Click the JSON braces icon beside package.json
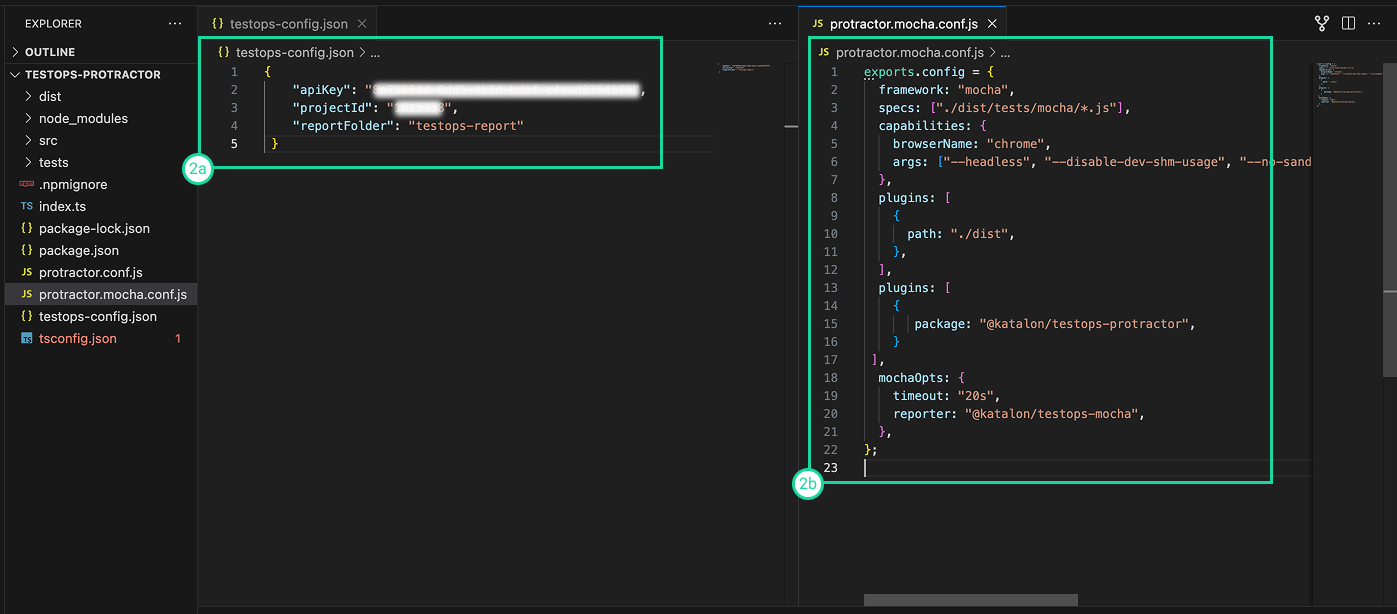The width and height of the screenshot is (1397, 614). (x=27, y=250)
